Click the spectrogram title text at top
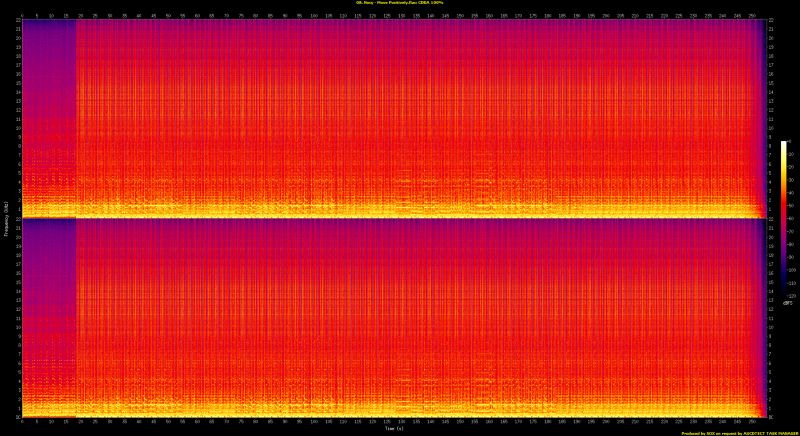Screen dimensions: 800x436 [400, 3]
